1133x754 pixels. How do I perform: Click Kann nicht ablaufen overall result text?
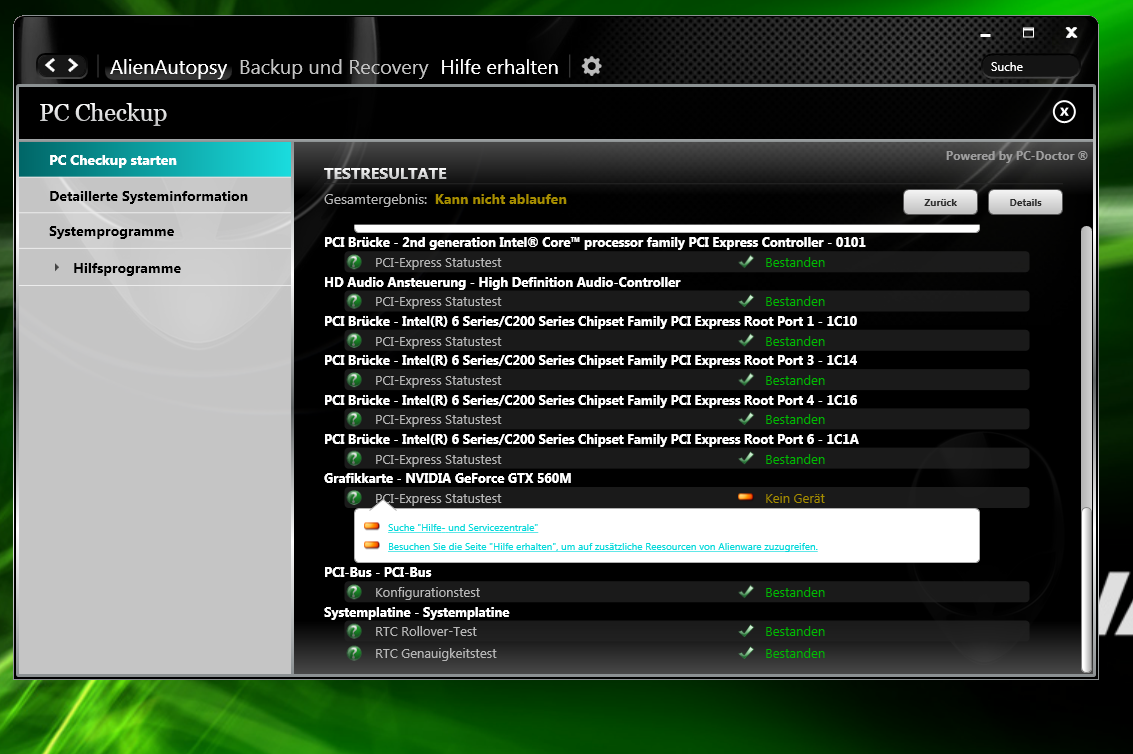pyautogui.click(x=501, y=200)
